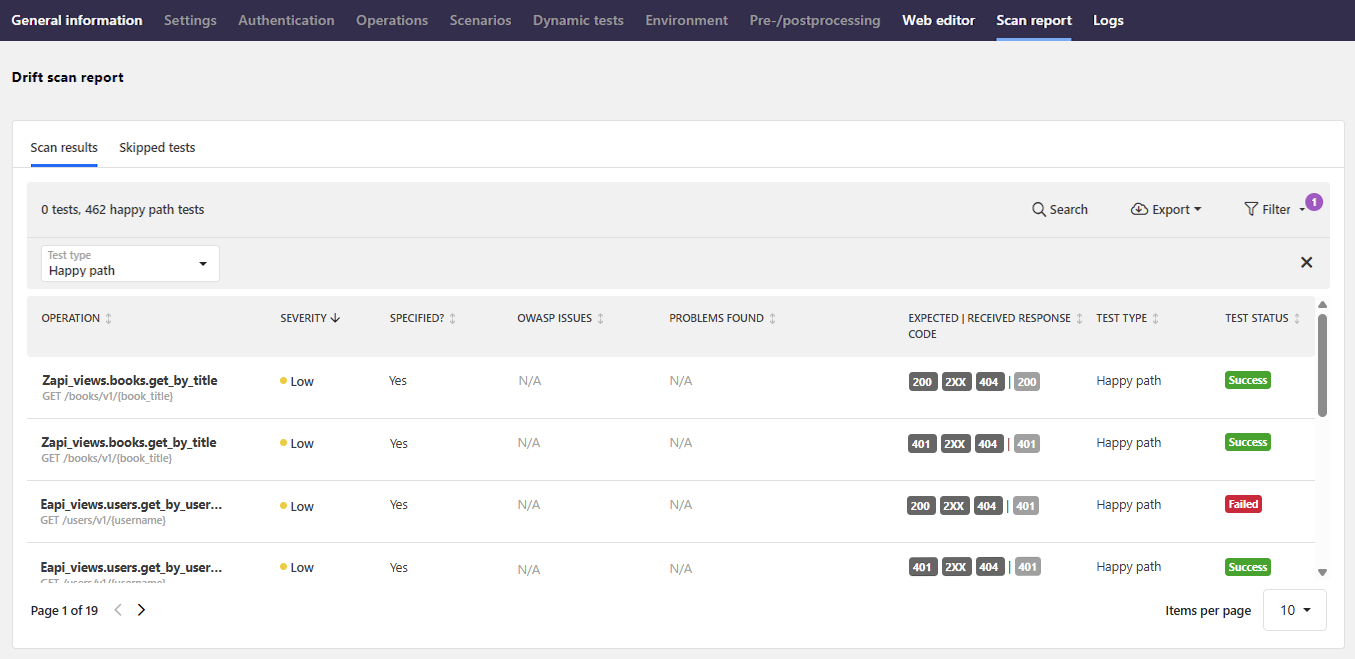Click the '0 tests, 462 happy path tests' summary

coord(123,210)
